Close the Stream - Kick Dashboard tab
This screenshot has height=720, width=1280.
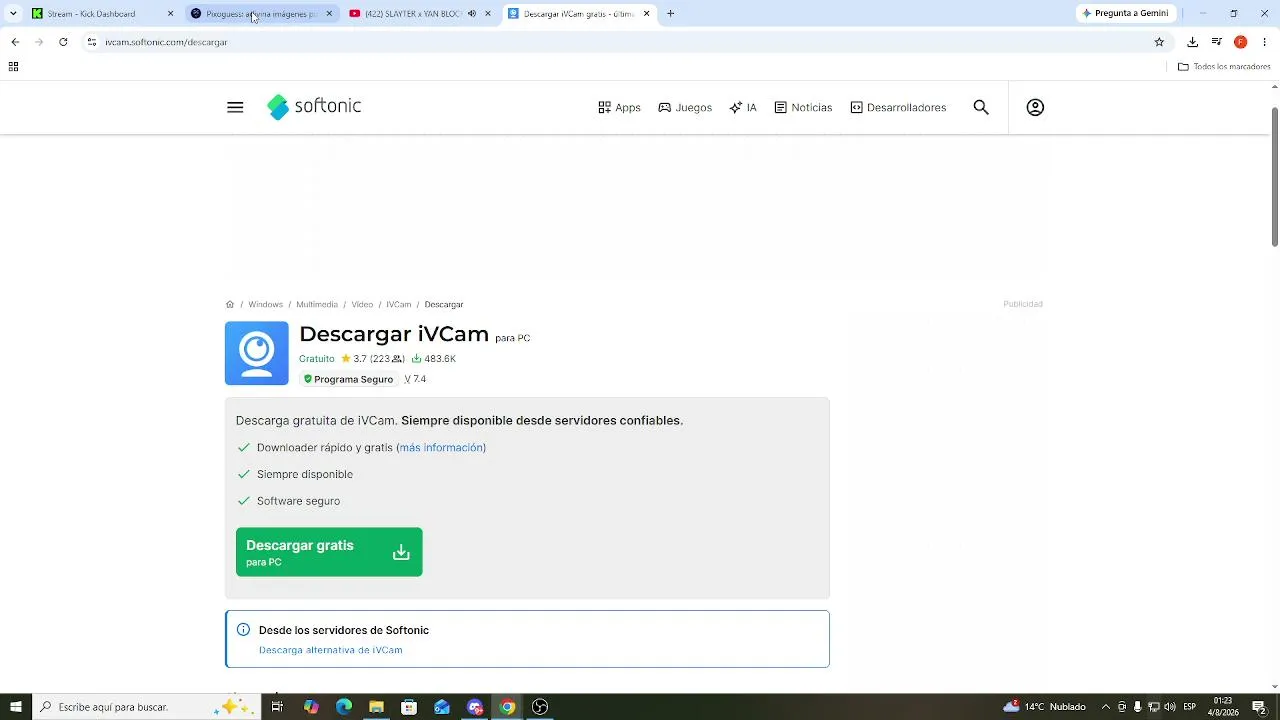(170, 14)
